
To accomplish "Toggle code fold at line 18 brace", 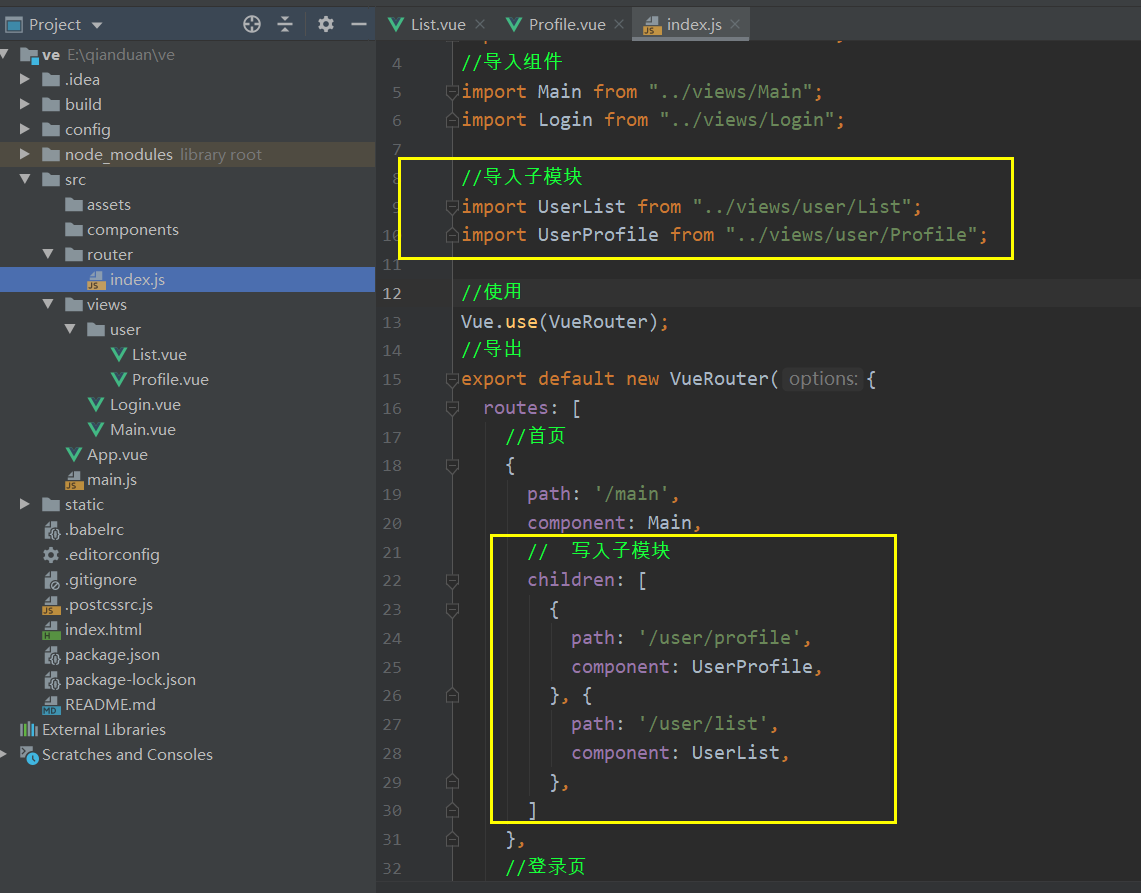I will tap(452, 465).
